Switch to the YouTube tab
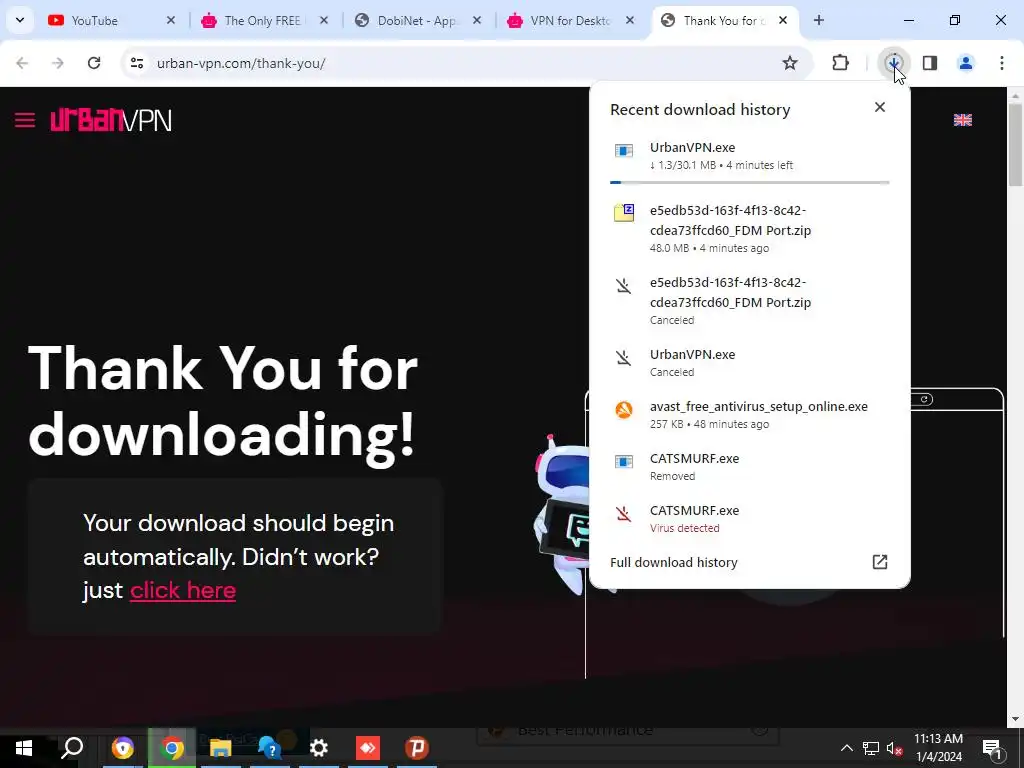 click(x=110, y=20)
